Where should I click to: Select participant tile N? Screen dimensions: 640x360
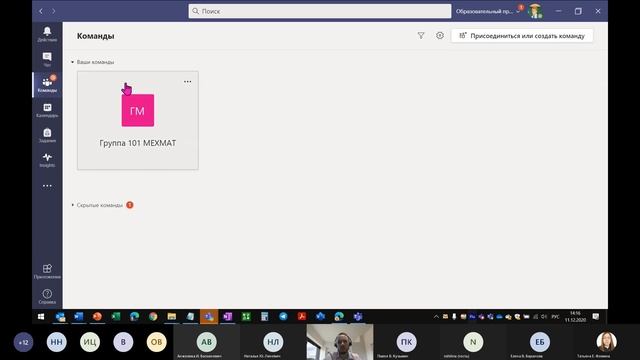tap(473, 342)
